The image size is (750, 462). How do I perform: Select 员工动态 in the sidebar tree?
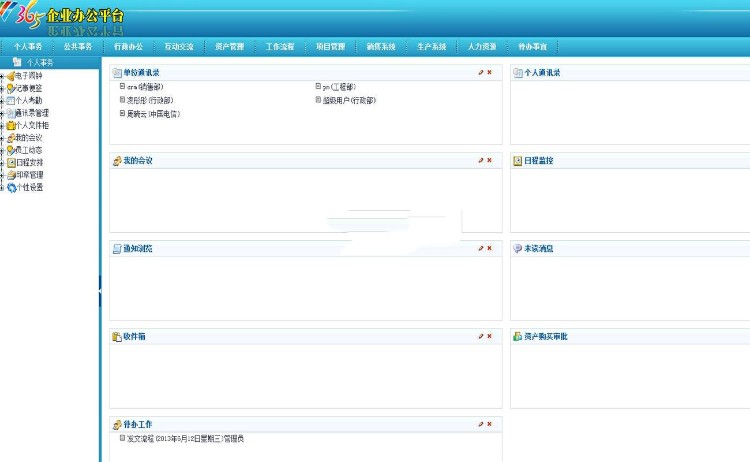30,150
